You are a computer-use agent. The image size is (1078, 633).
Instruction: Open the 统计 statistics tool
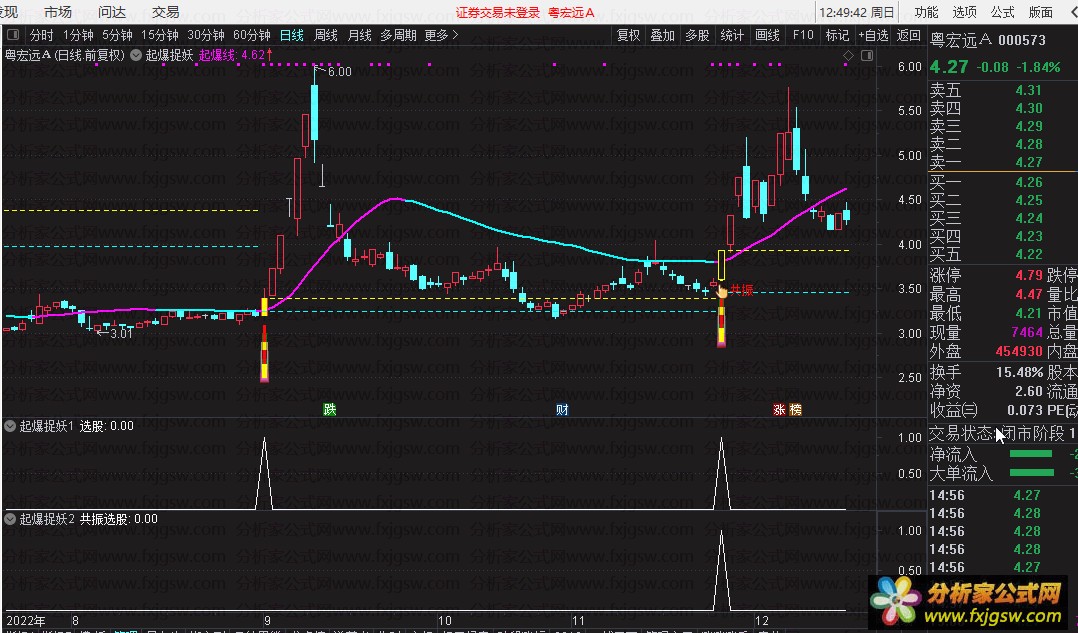[732, 34]
